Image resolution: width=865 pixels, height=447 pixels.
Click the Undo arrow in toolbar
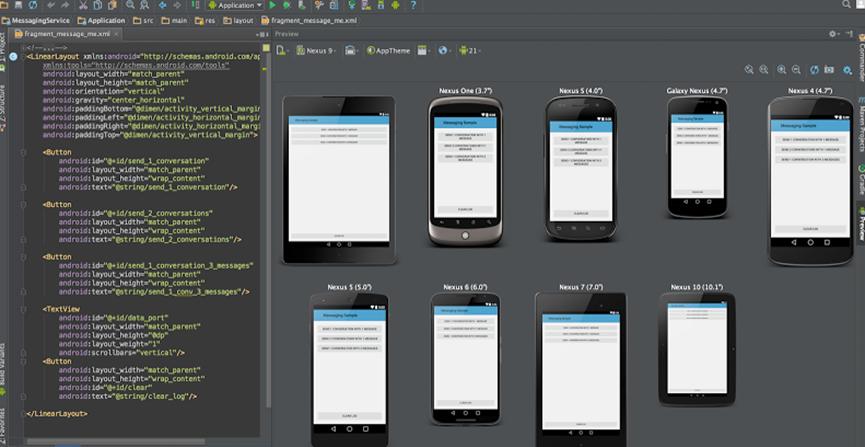(x=50, y=5)
